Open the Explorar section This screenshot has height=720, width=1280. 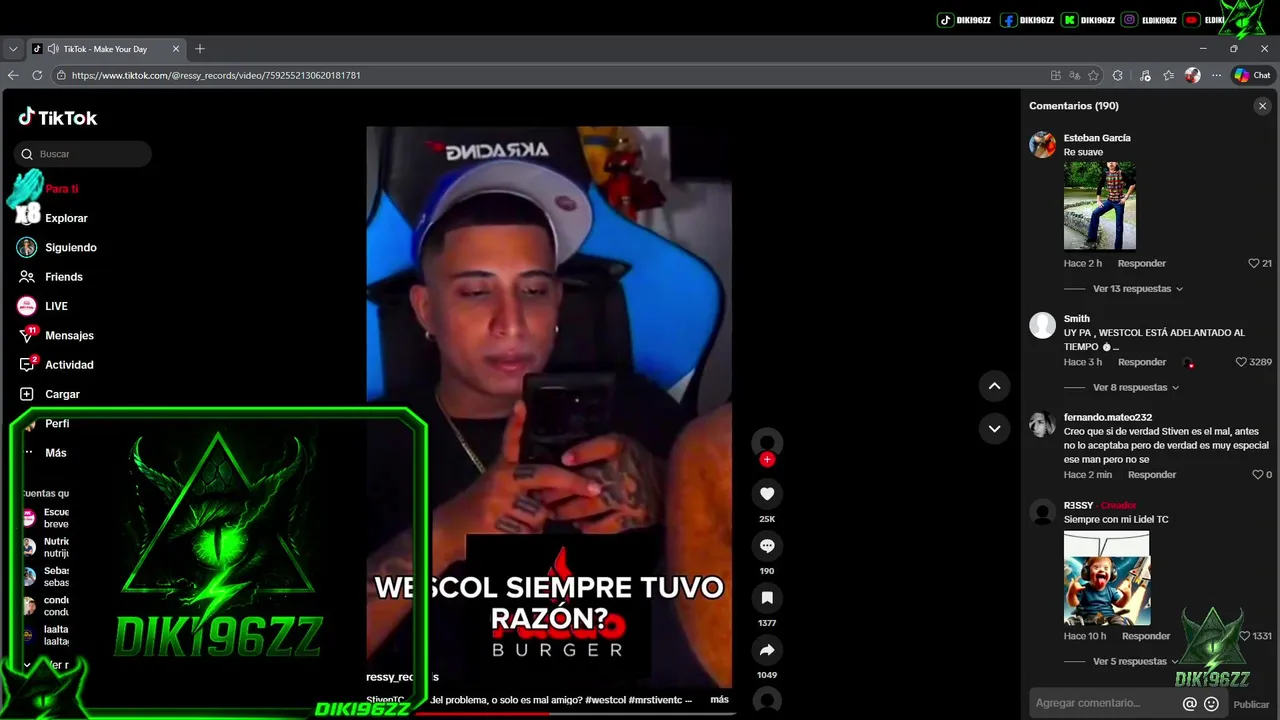66,218
